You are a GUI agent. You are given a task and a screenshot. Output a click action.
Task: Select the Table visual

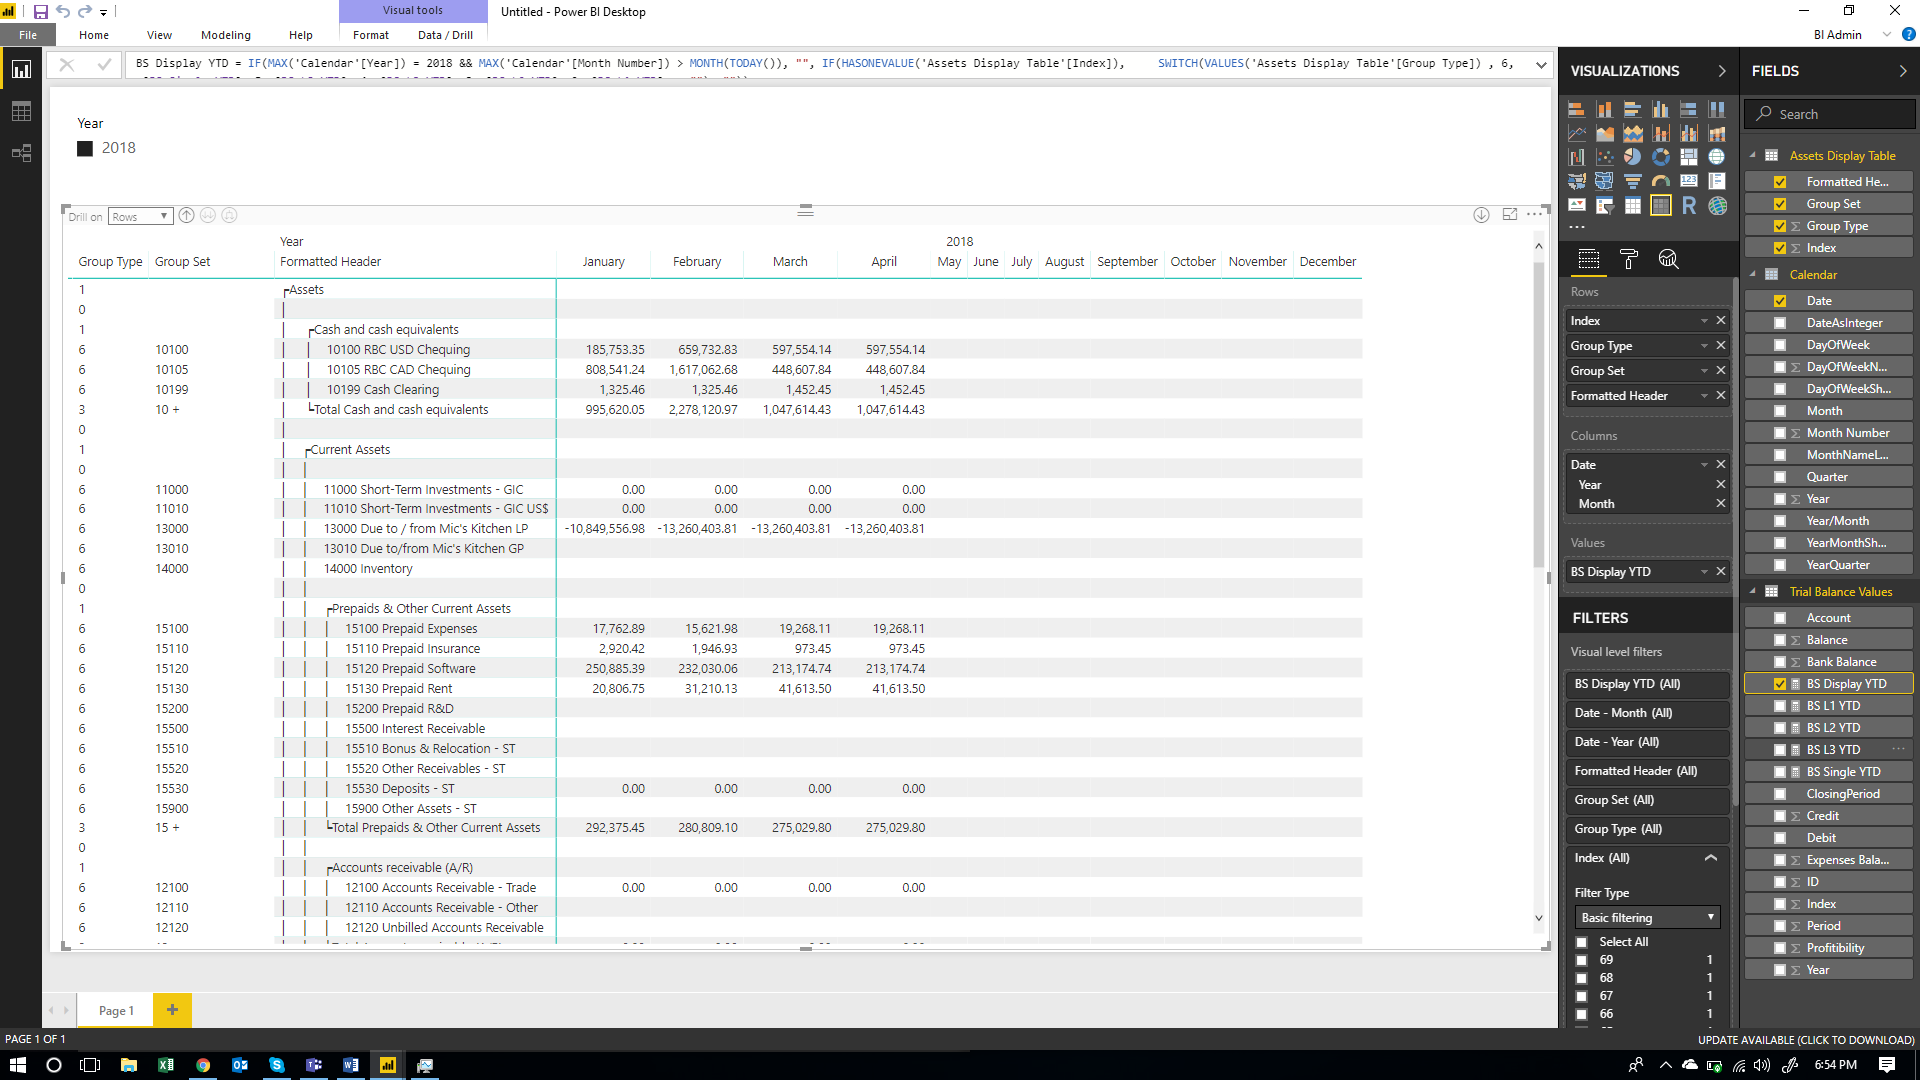tap(1633, 205)
